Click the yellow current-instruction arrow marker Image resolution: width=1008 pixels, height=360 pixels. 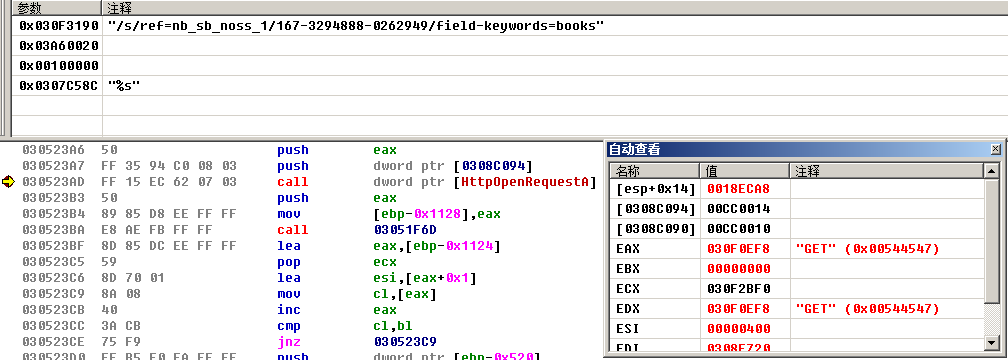coord(8,182)
